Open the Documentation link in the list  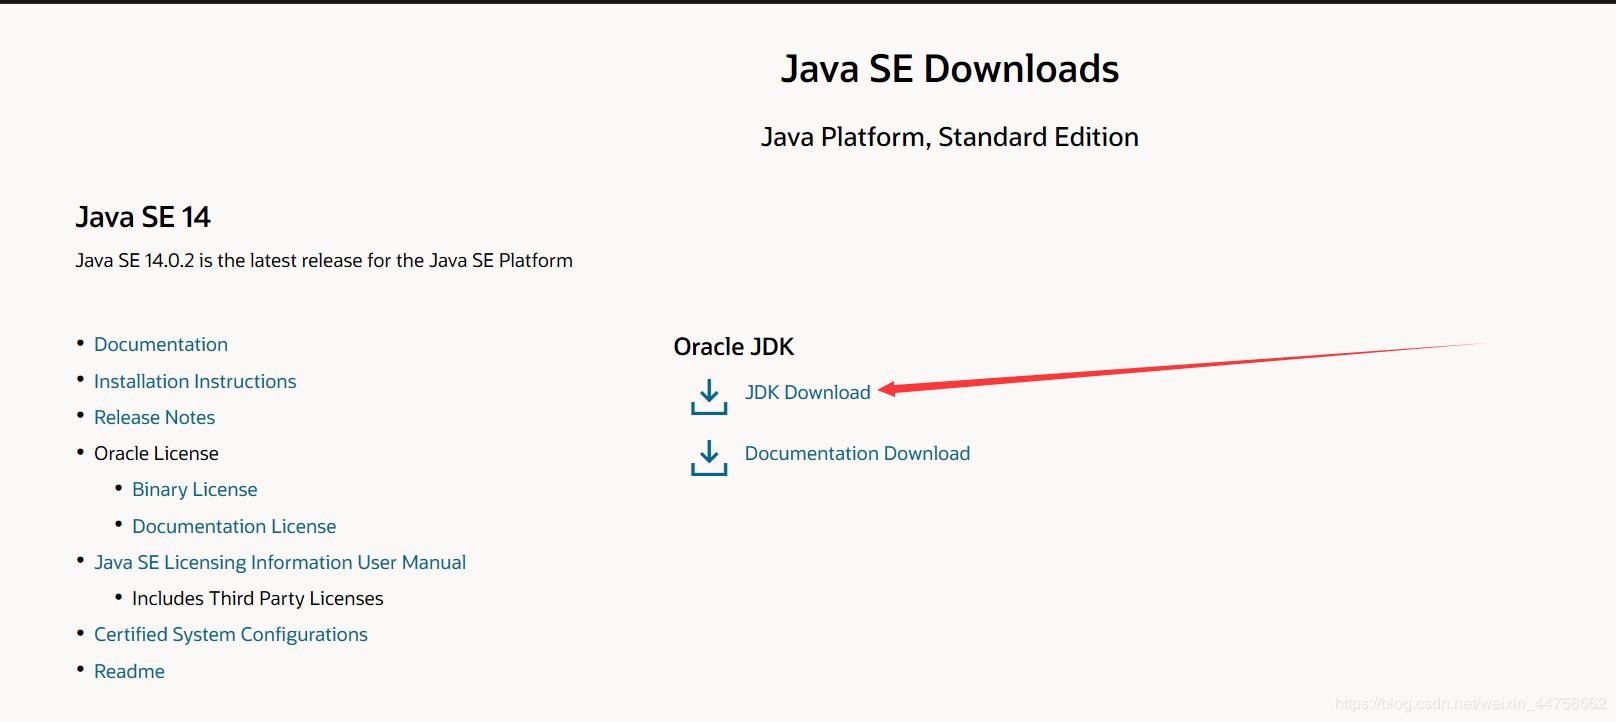(161, 344)
